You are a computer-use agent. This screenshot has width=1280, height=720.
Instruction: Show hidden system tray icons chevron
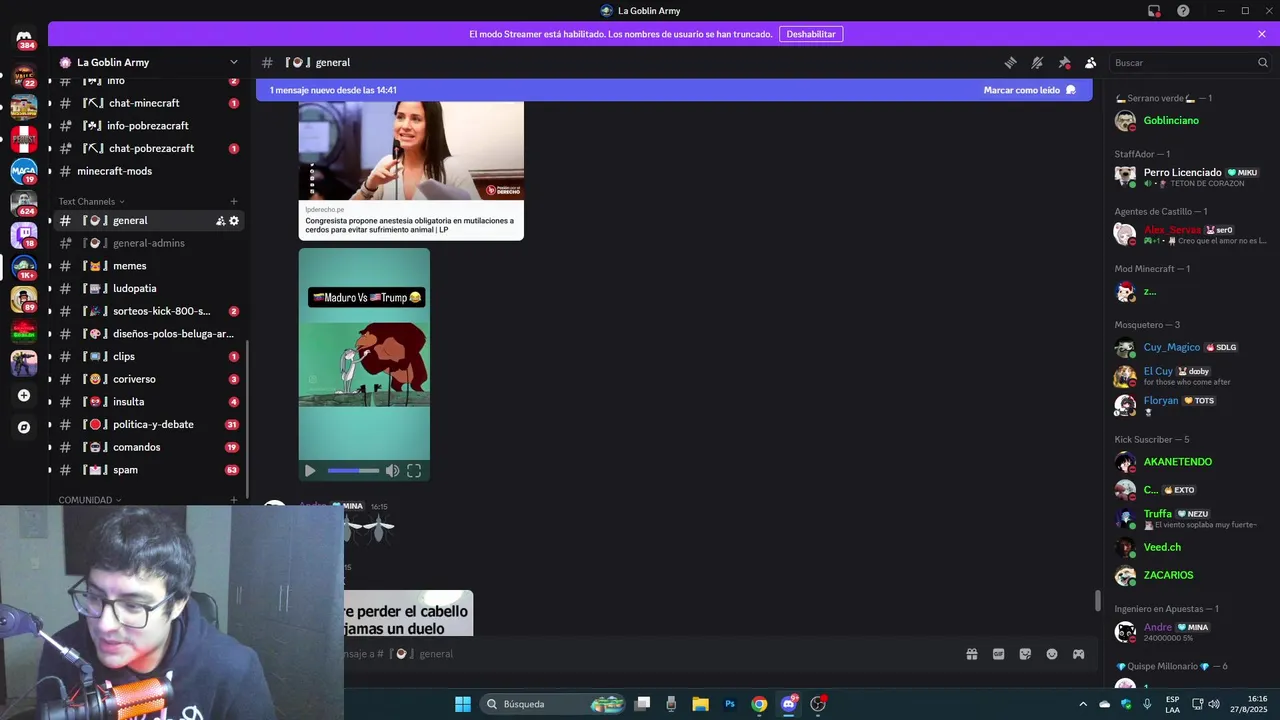(1083, 704)
